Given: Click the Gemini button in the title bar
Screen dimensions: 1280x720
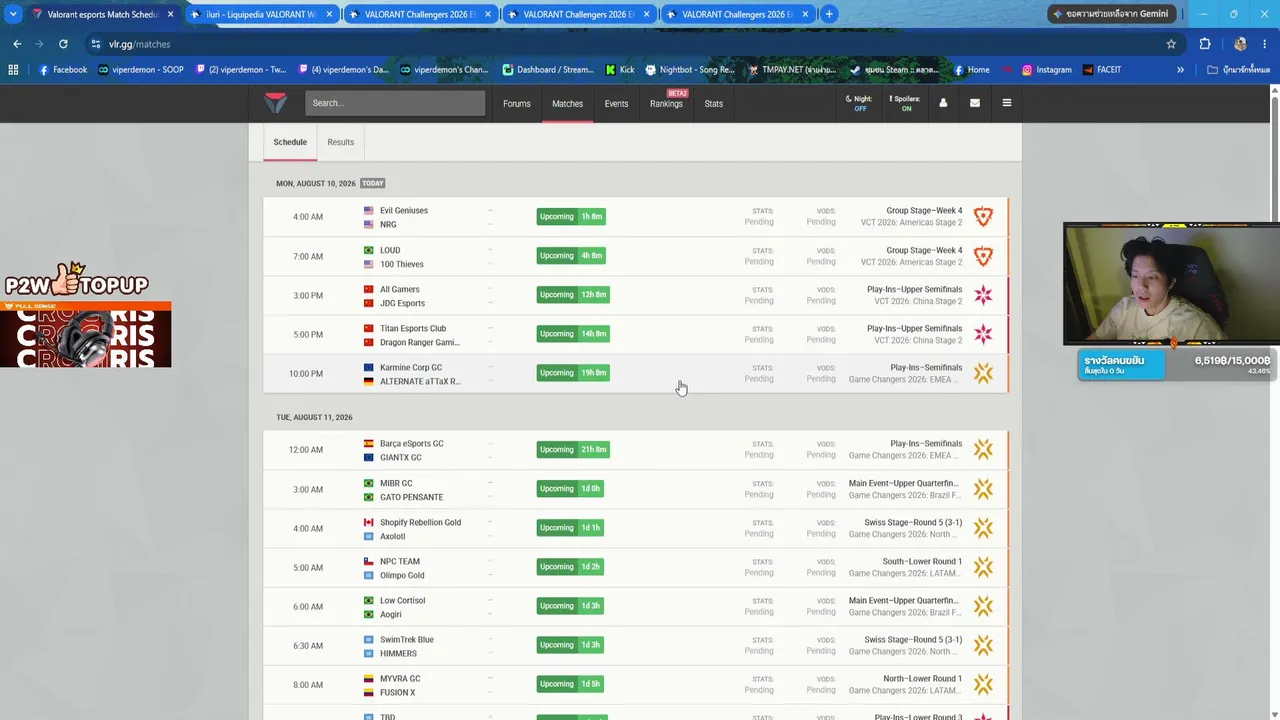Looking at the screenshot, I should 1110,14.
